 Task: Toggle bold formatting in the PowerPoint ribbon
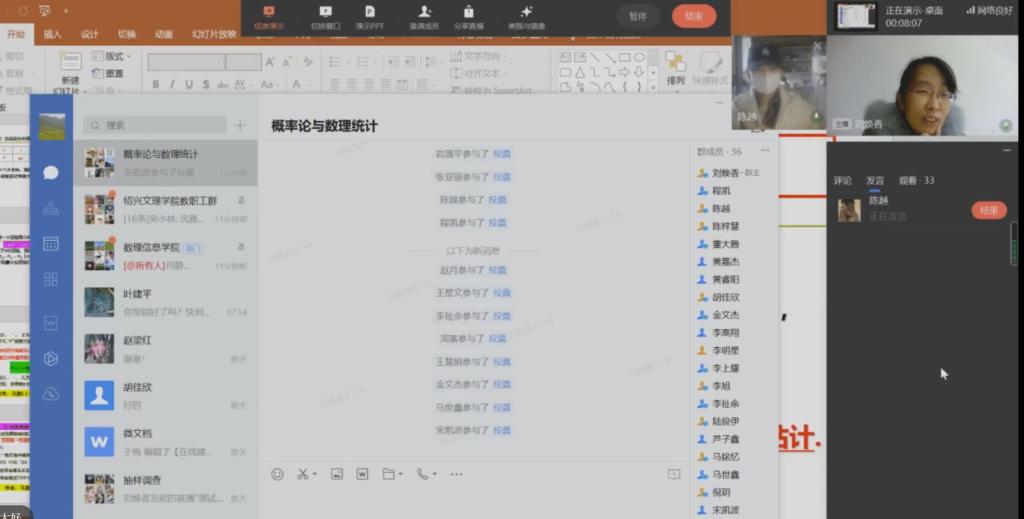point(156,84)
